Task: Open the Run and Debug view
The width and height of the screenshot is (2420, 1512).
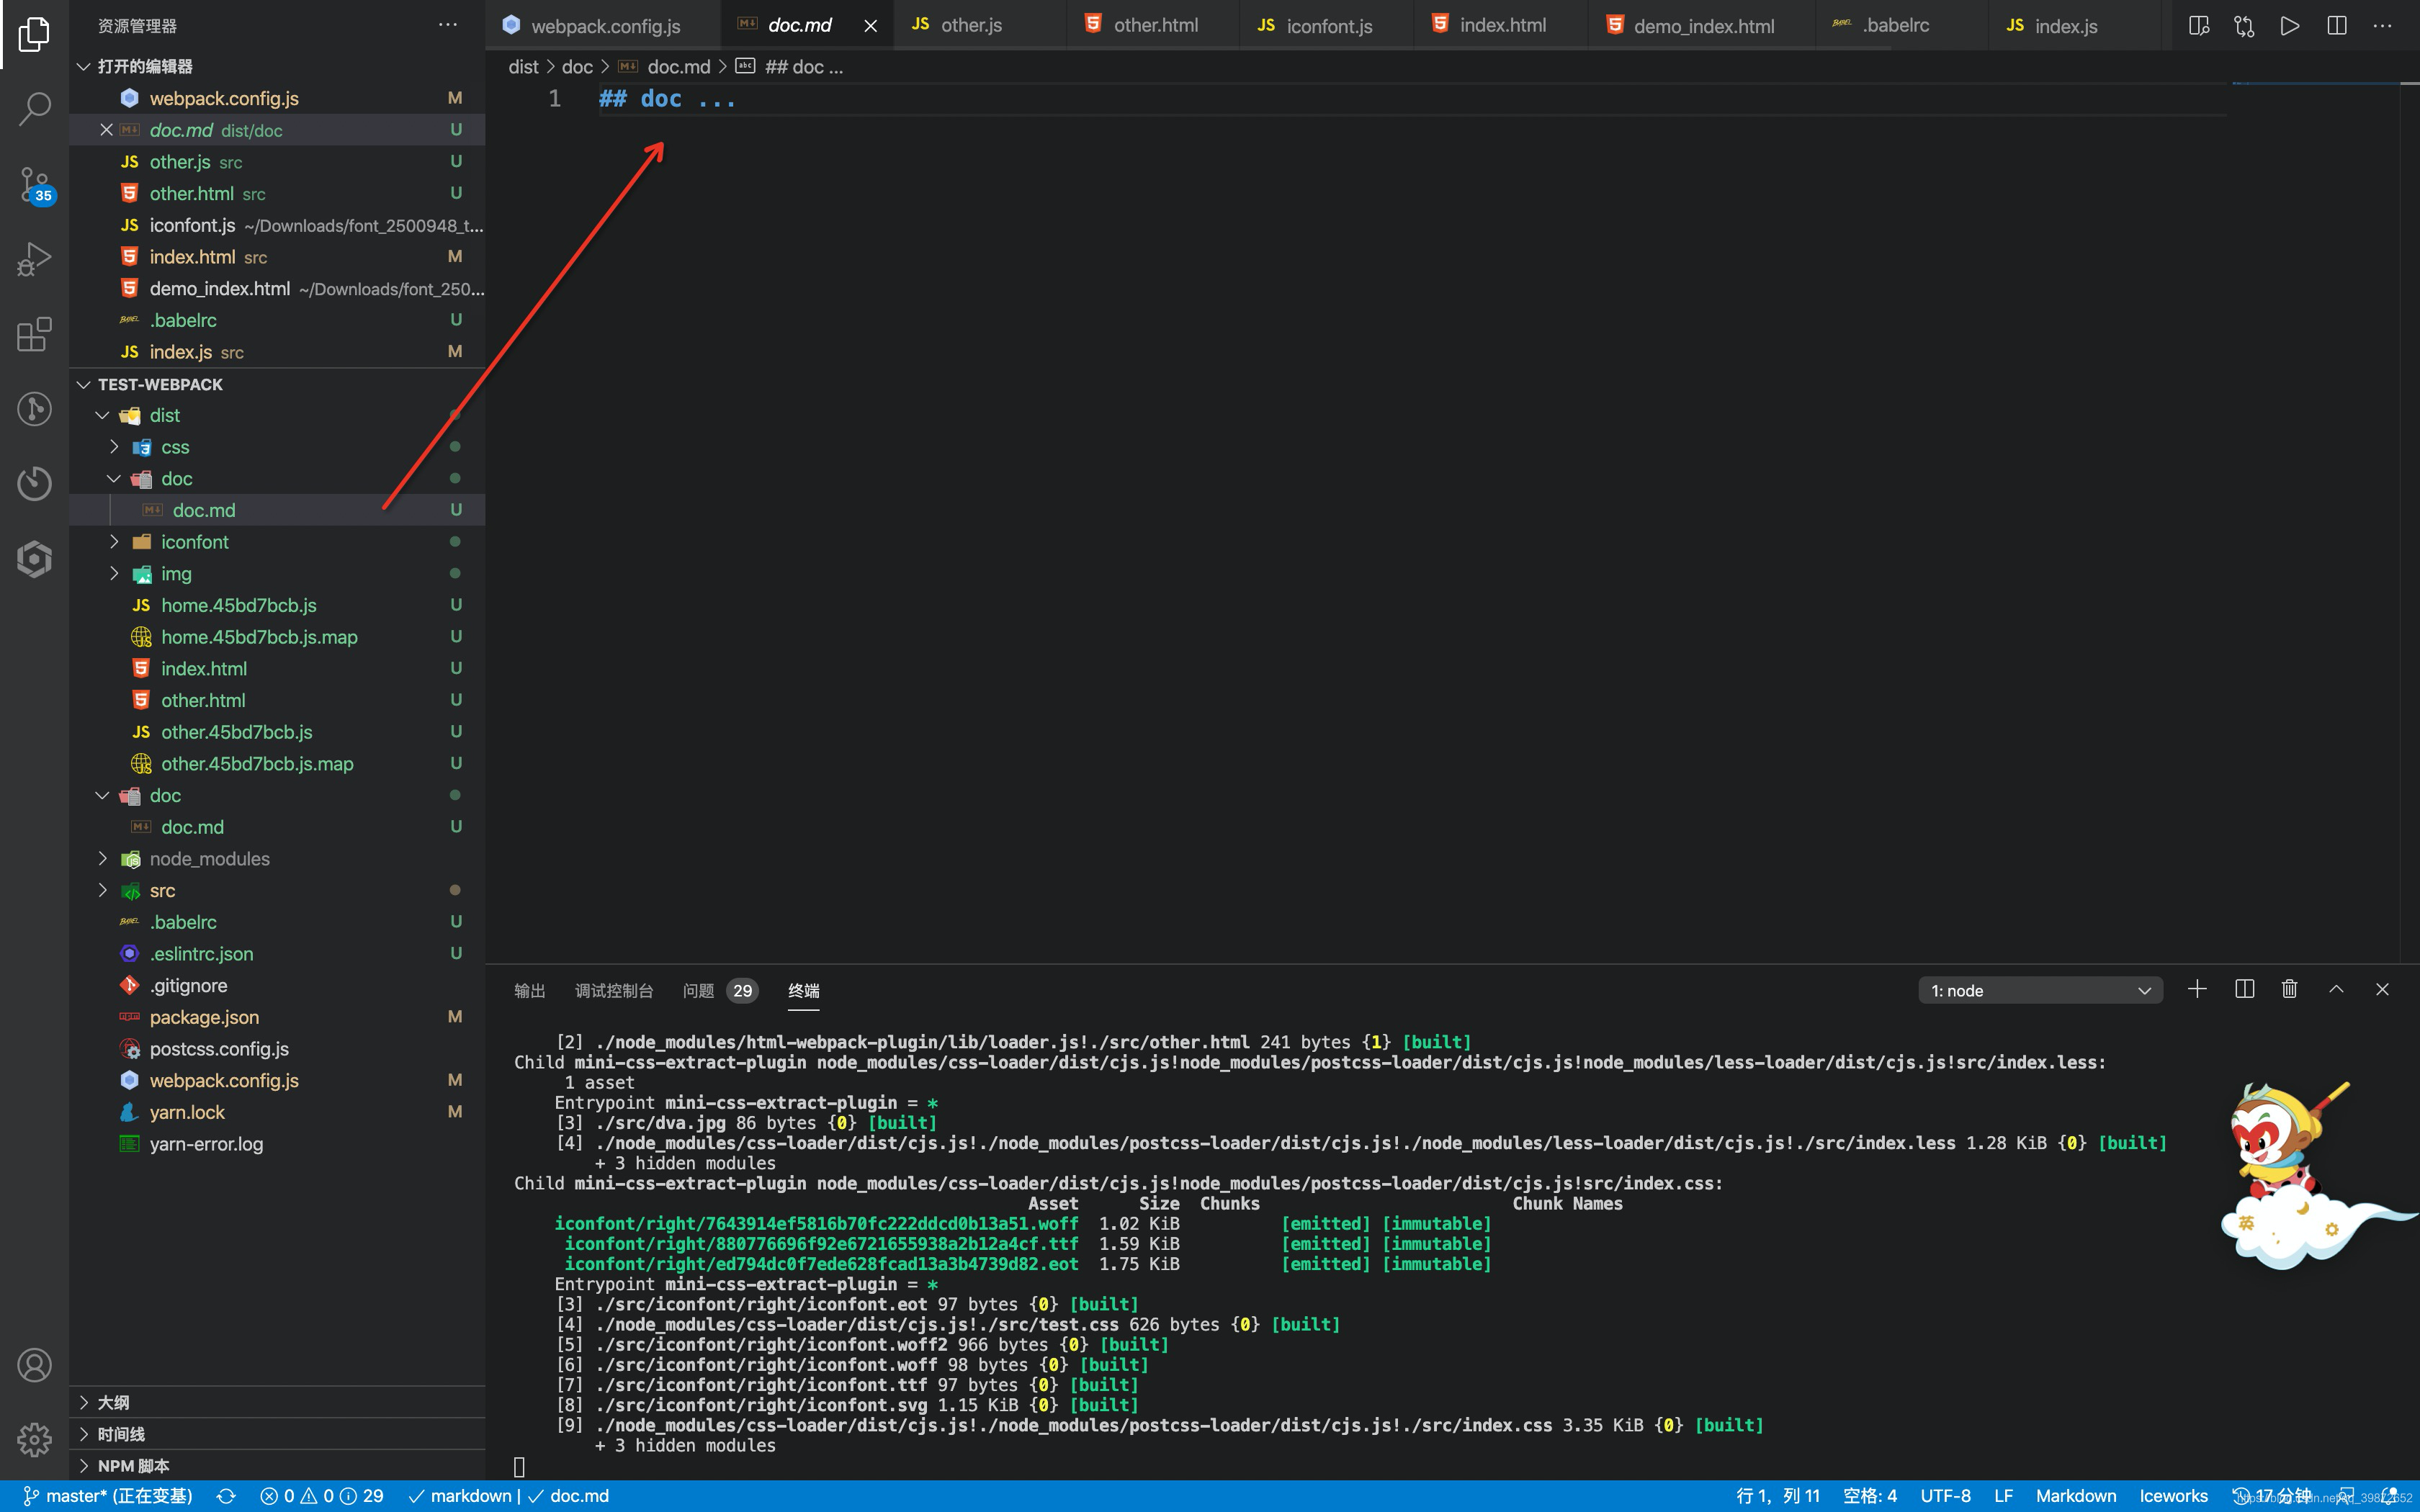Action: (x=34, y=259)
